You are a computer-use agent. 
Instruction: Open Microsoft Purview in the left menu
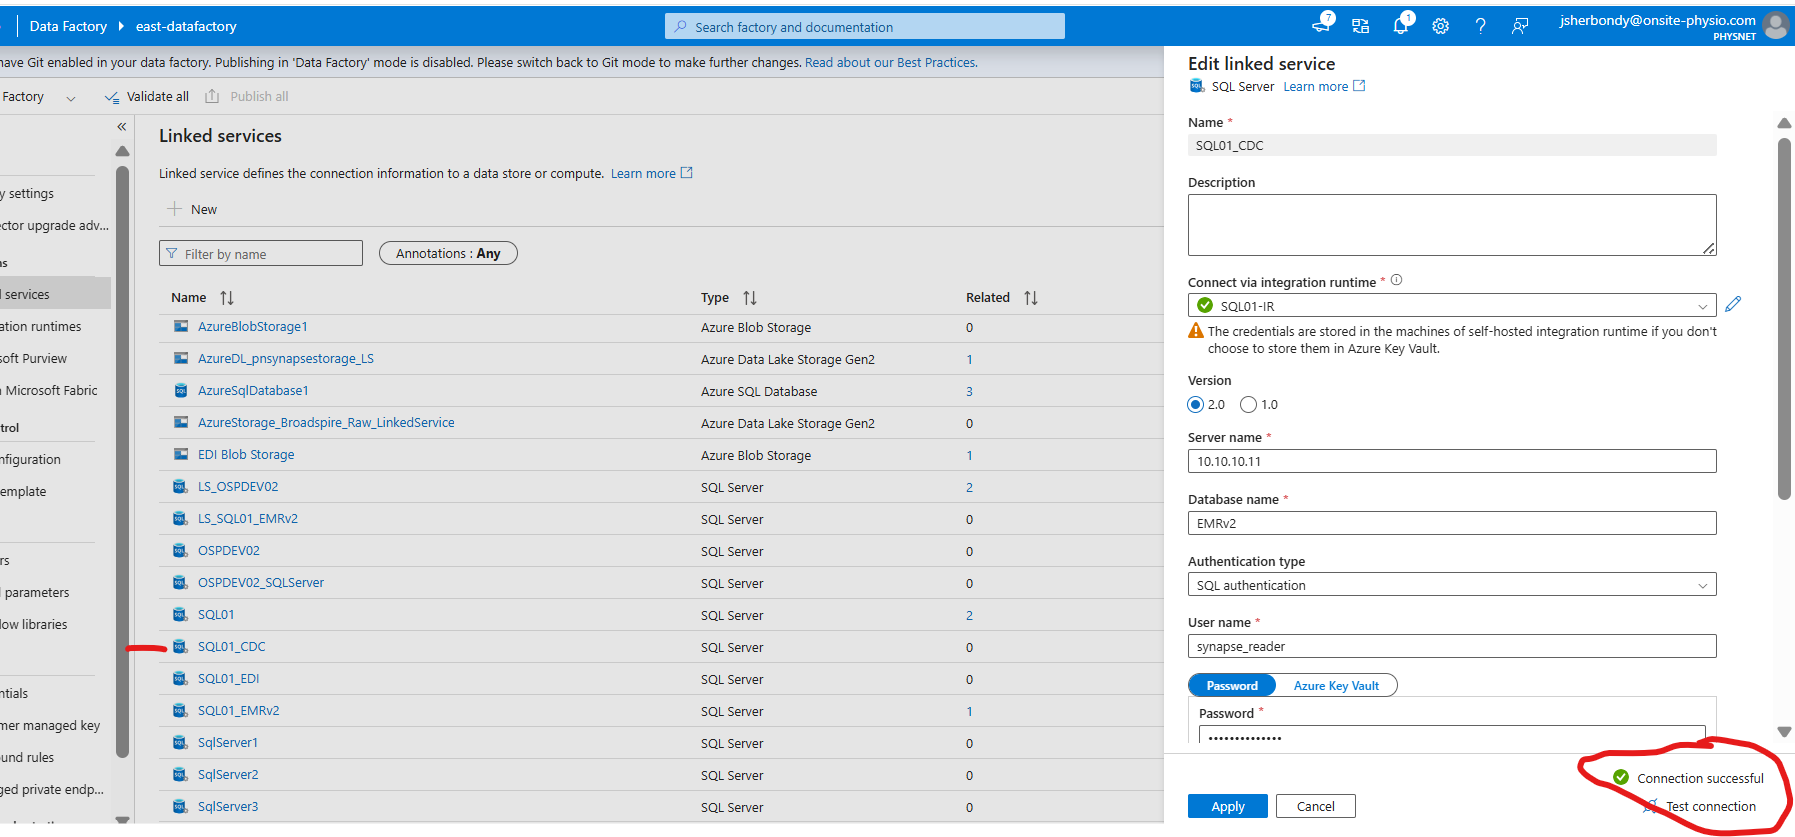tap(34, 358)
